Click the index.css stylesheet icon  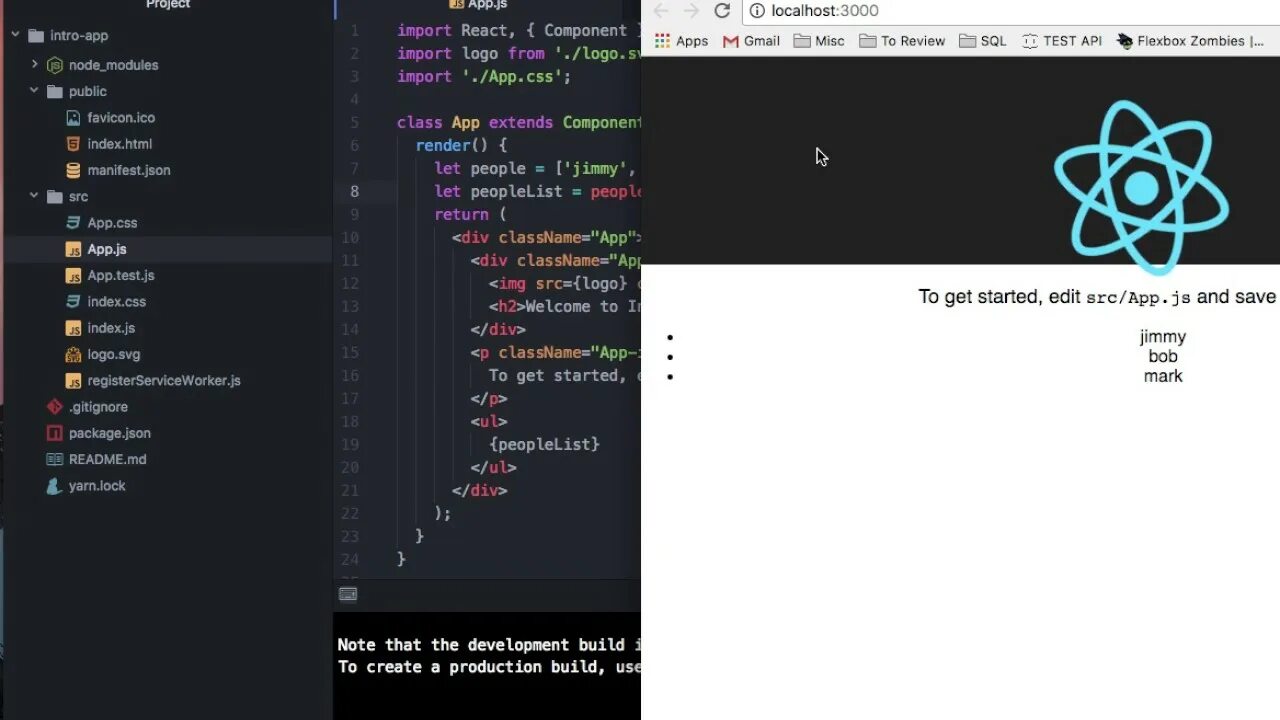[73, 301]
